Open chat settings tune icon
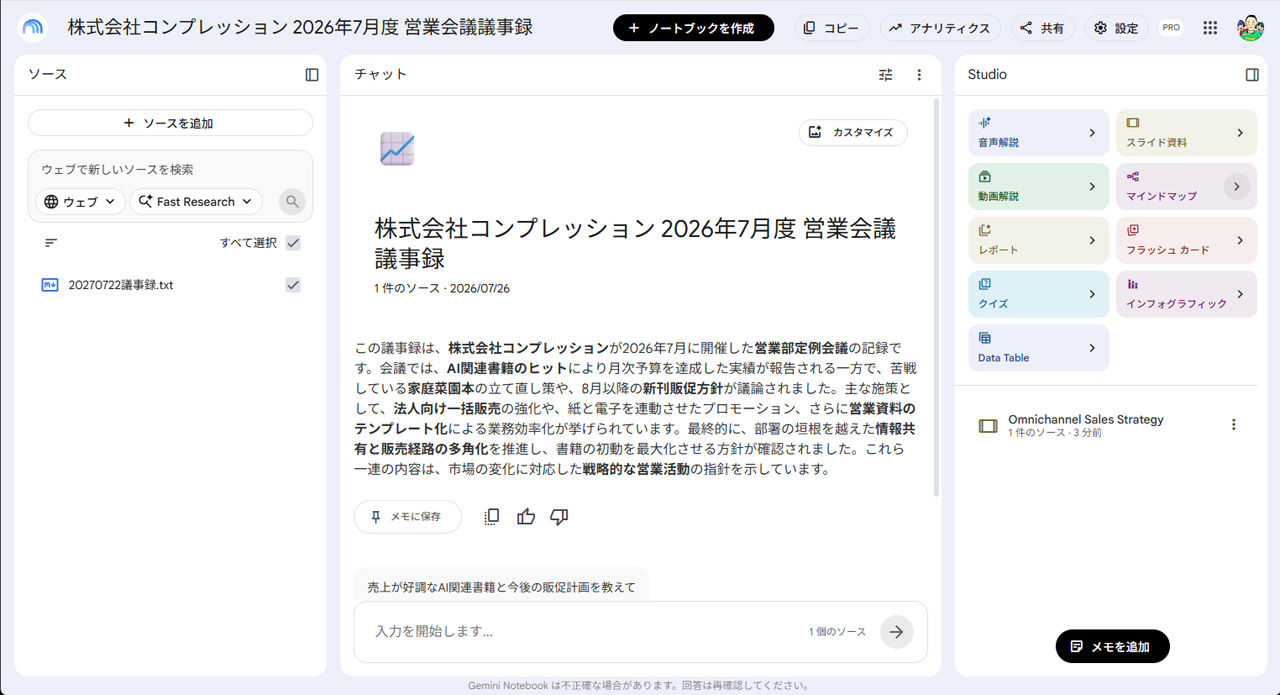The height and width of the screenshot is (695, 1280). click(x=886, y=75)
